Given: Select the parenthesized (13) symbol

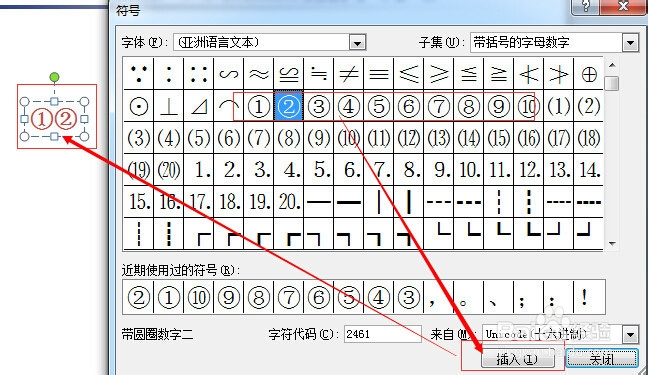Looking at the screenshot, I should [x=439, y=138].
